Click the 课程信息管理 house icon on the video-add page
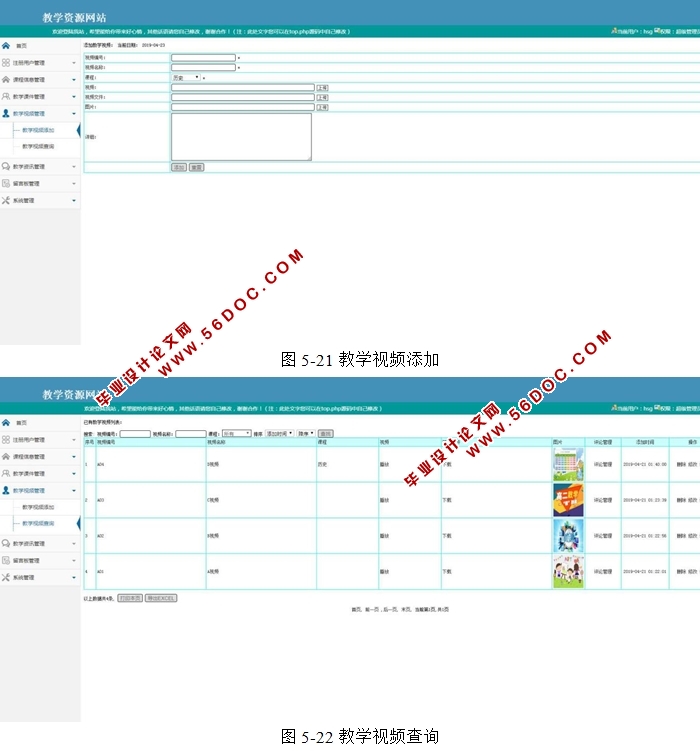 (x=6, y=80)
